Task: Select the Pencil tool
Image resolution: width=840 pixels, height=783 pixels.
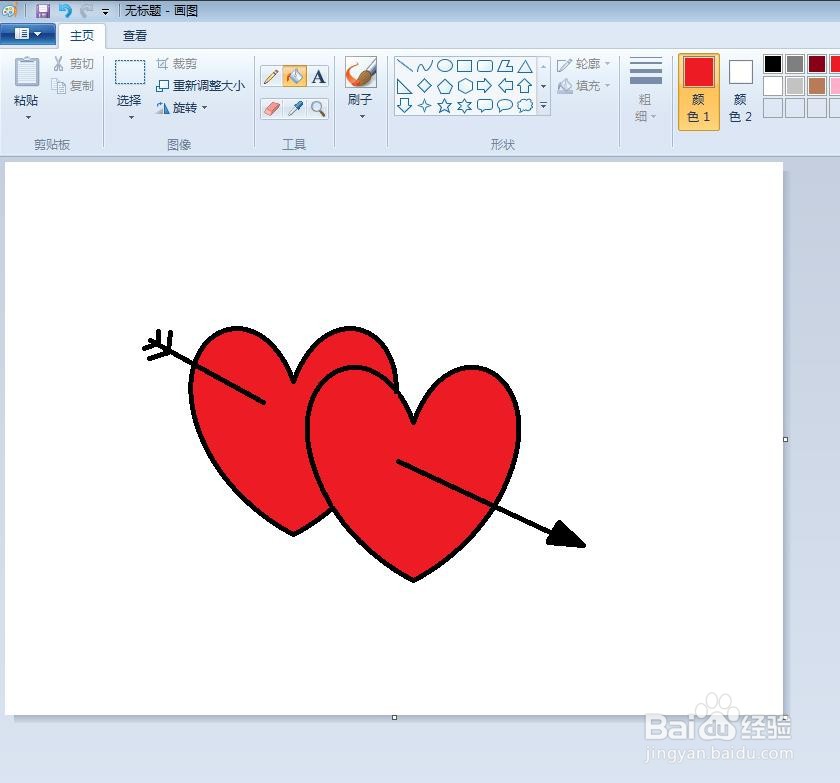Action: 271,77
